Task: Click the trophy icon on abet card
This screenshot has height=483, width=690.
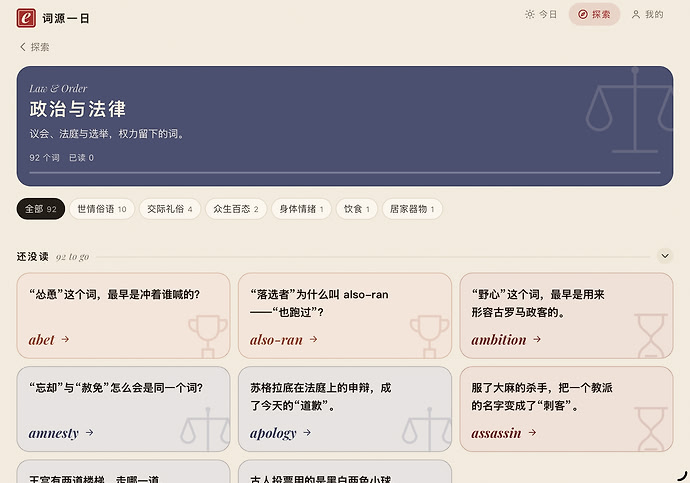Action: pos(208,336)
